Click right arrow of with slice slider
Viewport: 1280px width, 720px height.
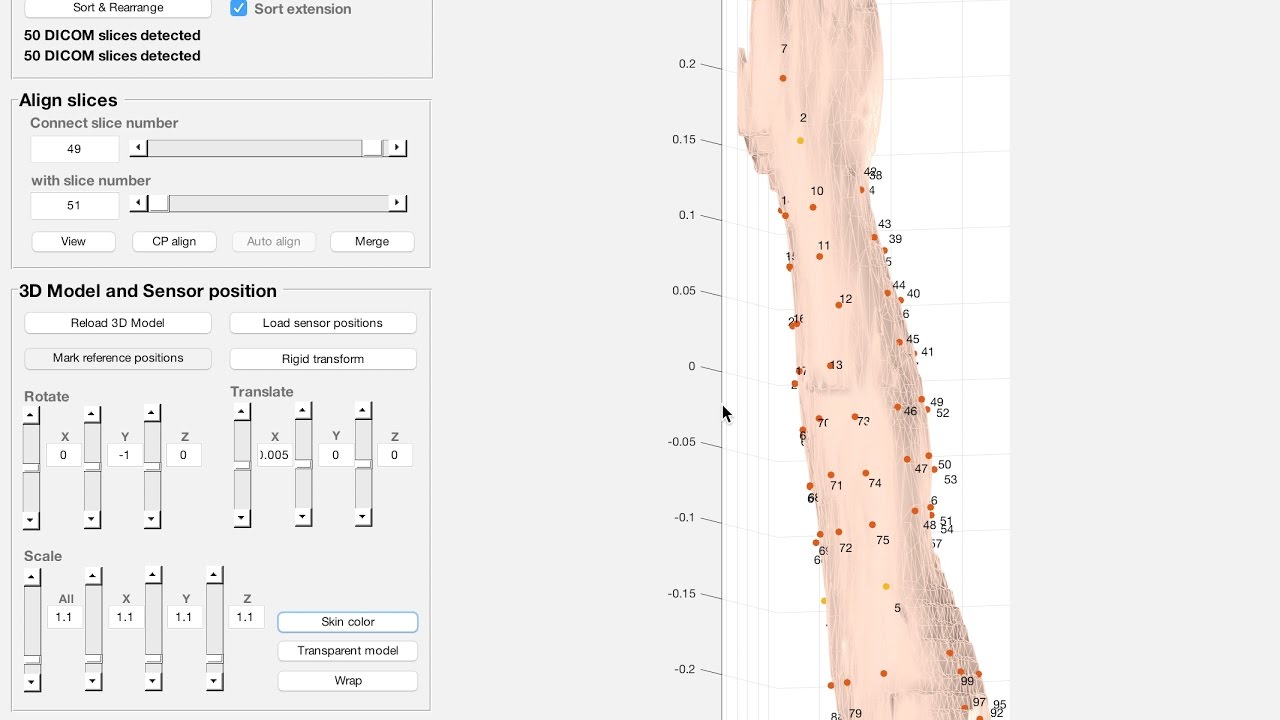pos(397,204)
